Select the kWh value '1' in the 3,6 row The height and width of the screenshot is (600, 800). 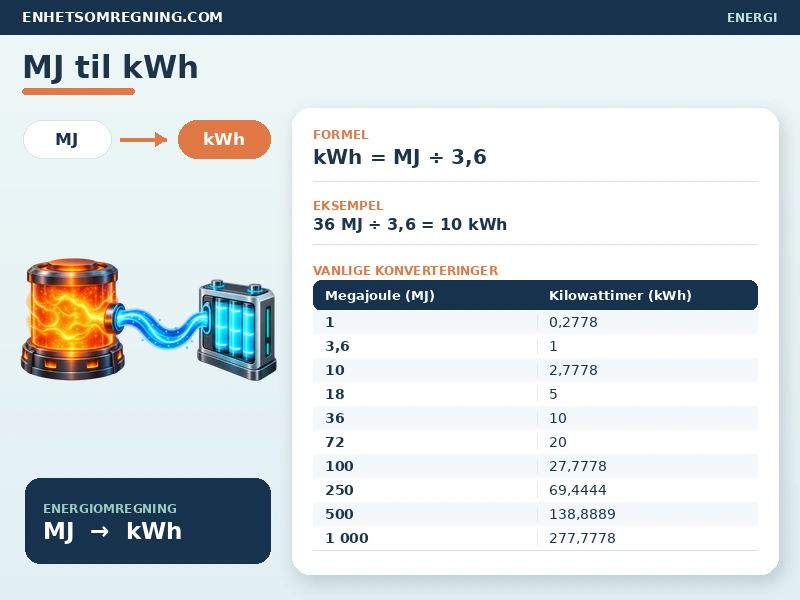[x=553, y=346]
